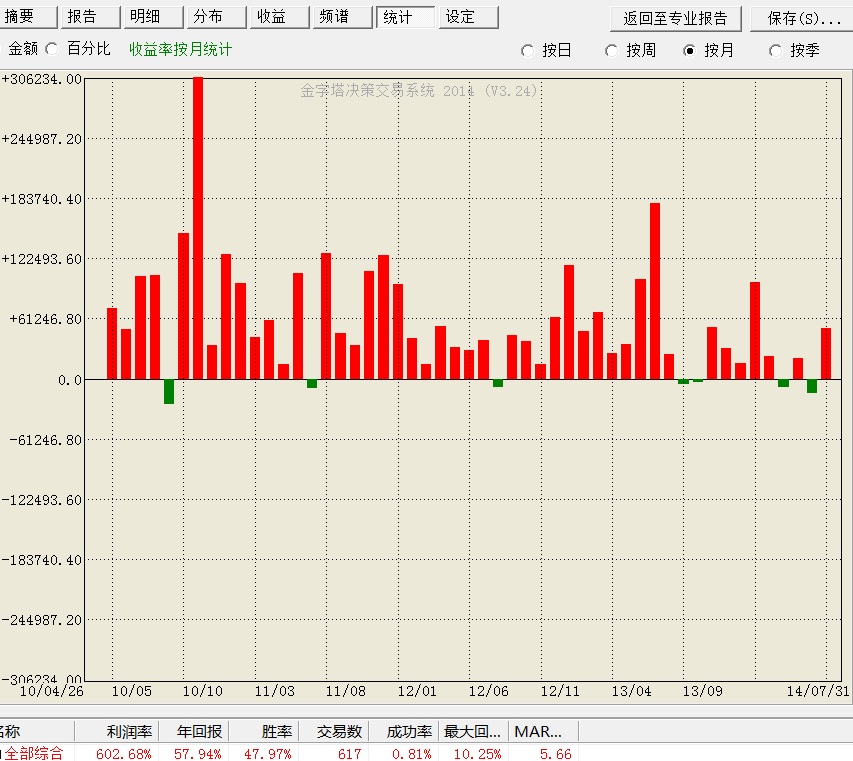Screen dimensions: 853x761
Task: Open the 报告 tab
Action: [90, 17]
